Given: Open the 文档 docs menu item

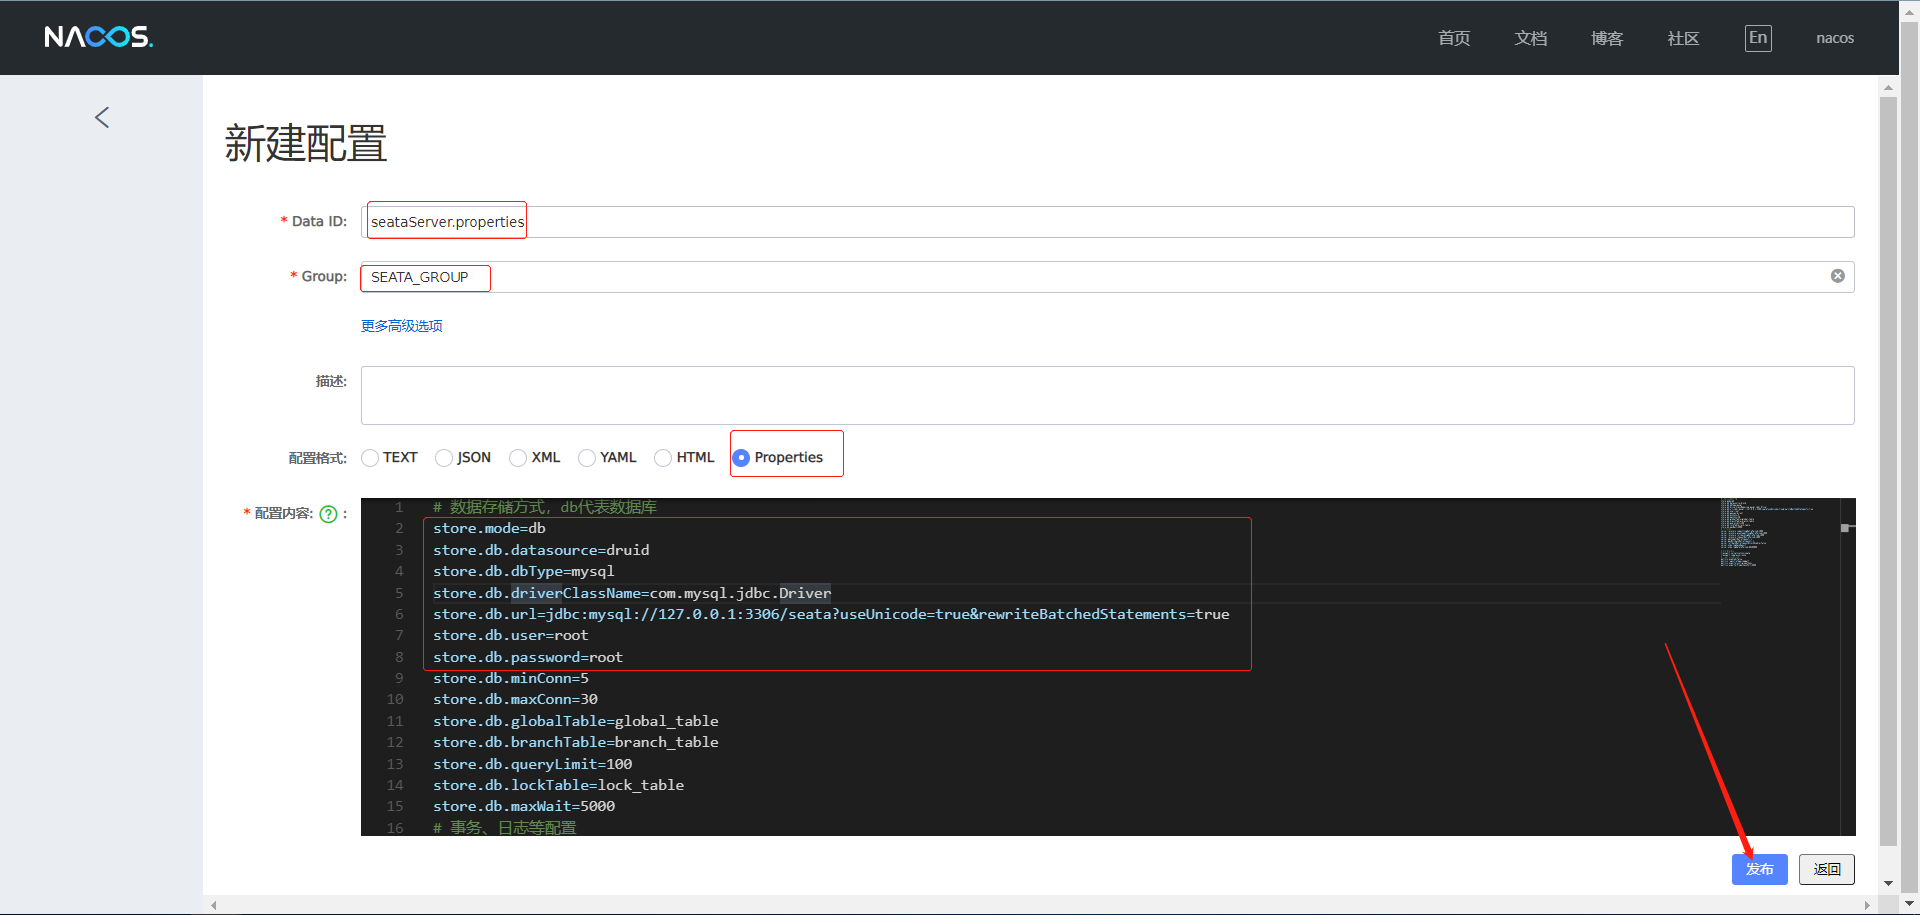Looking at the screenshot, I should pyautogui.click(x=1530, y=38).
